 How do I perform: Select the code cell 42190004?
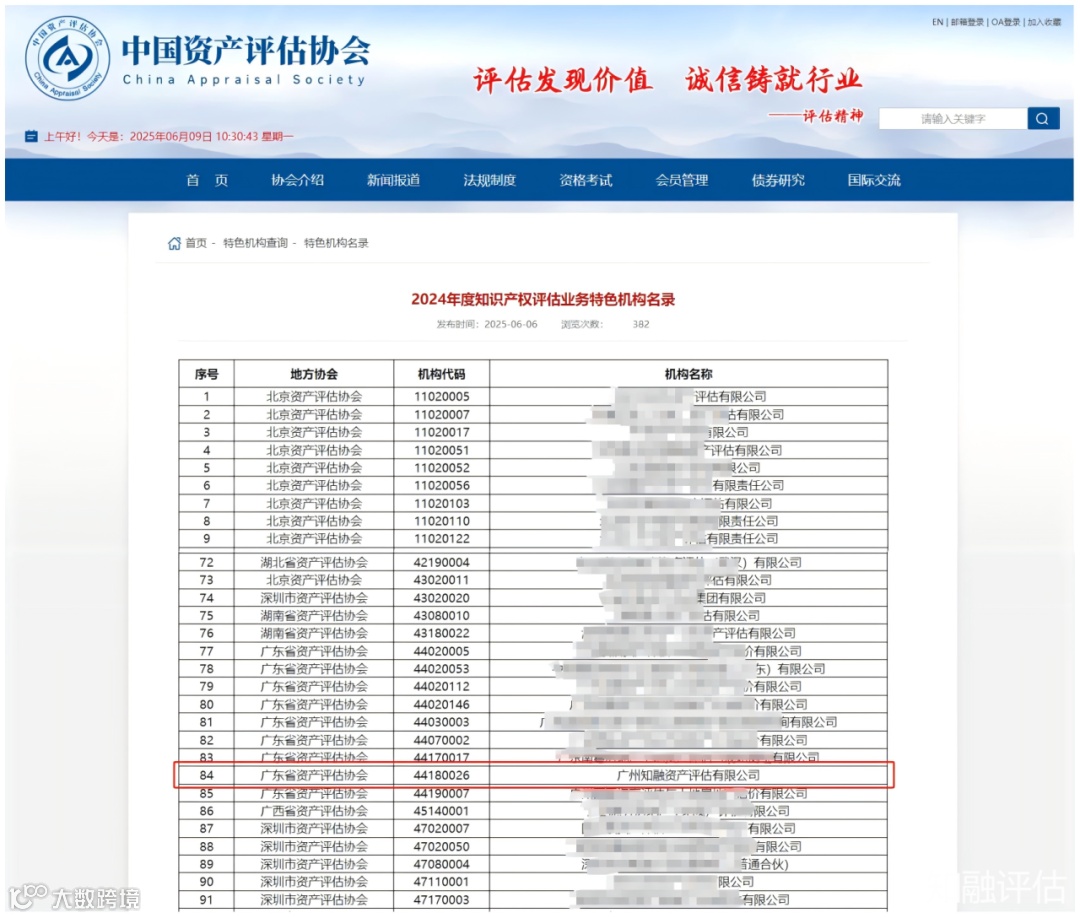[442, 563]
